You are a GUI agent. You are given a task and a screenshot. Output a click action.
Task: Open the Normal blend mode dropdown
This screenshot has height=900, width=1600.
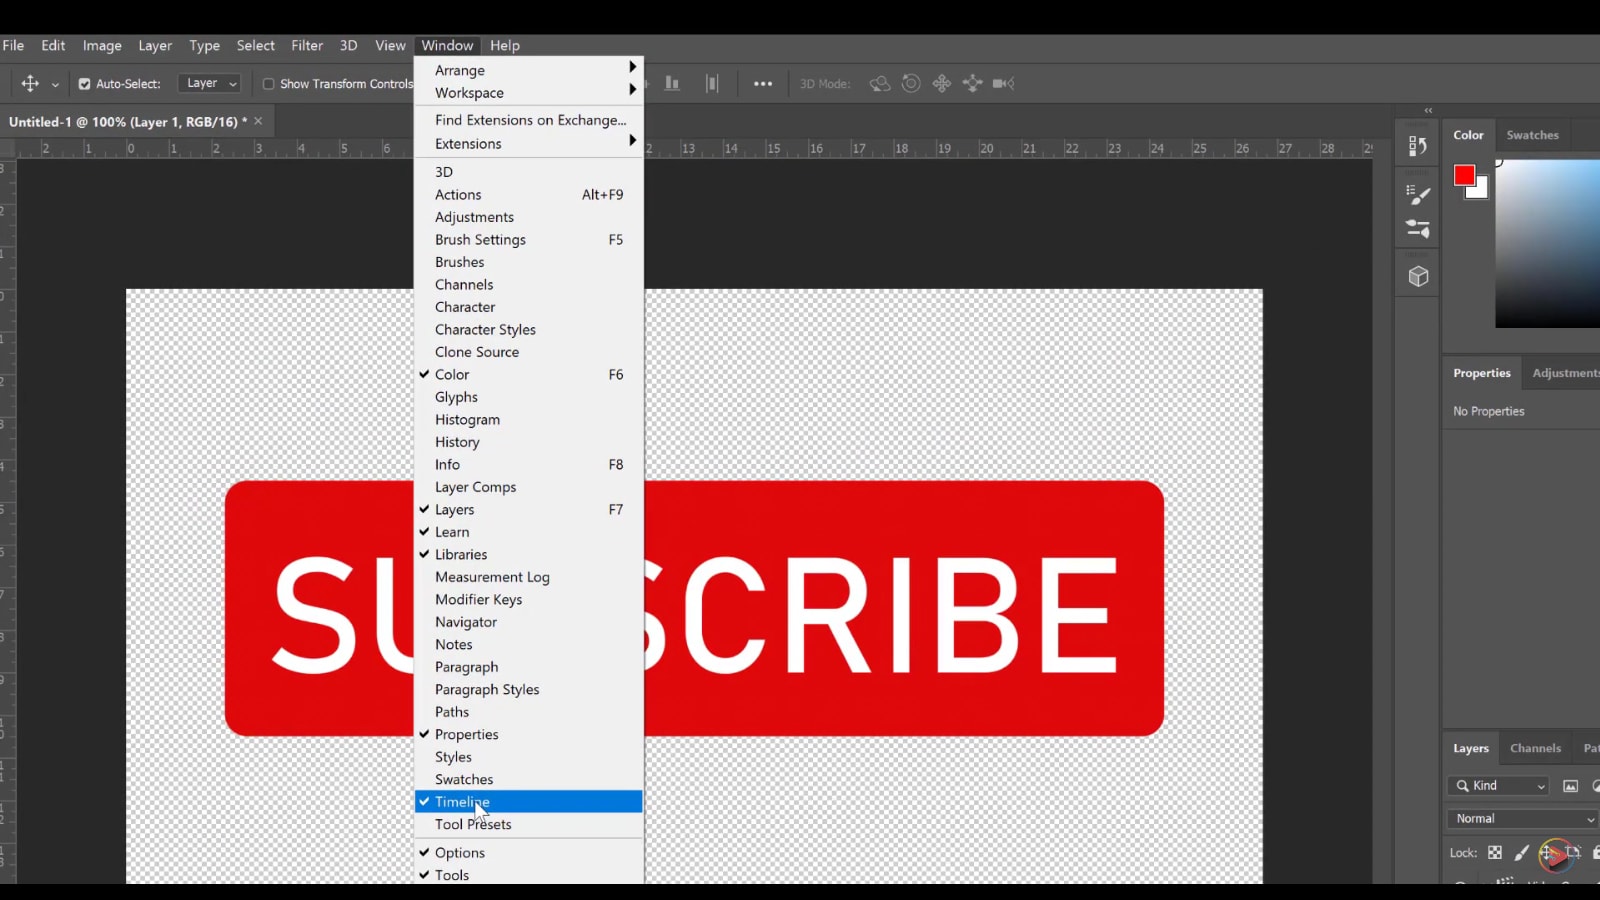[x=1523, y=819]
